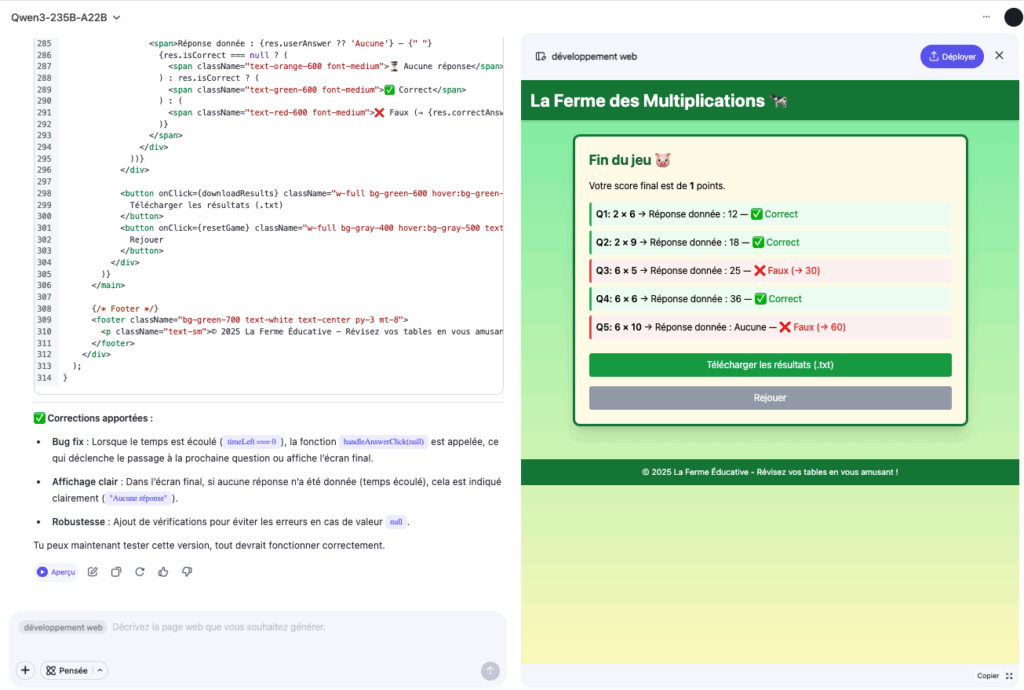Close the web development preview panel
This screenshot has height=690, width=1024.
tap(999, 56)
